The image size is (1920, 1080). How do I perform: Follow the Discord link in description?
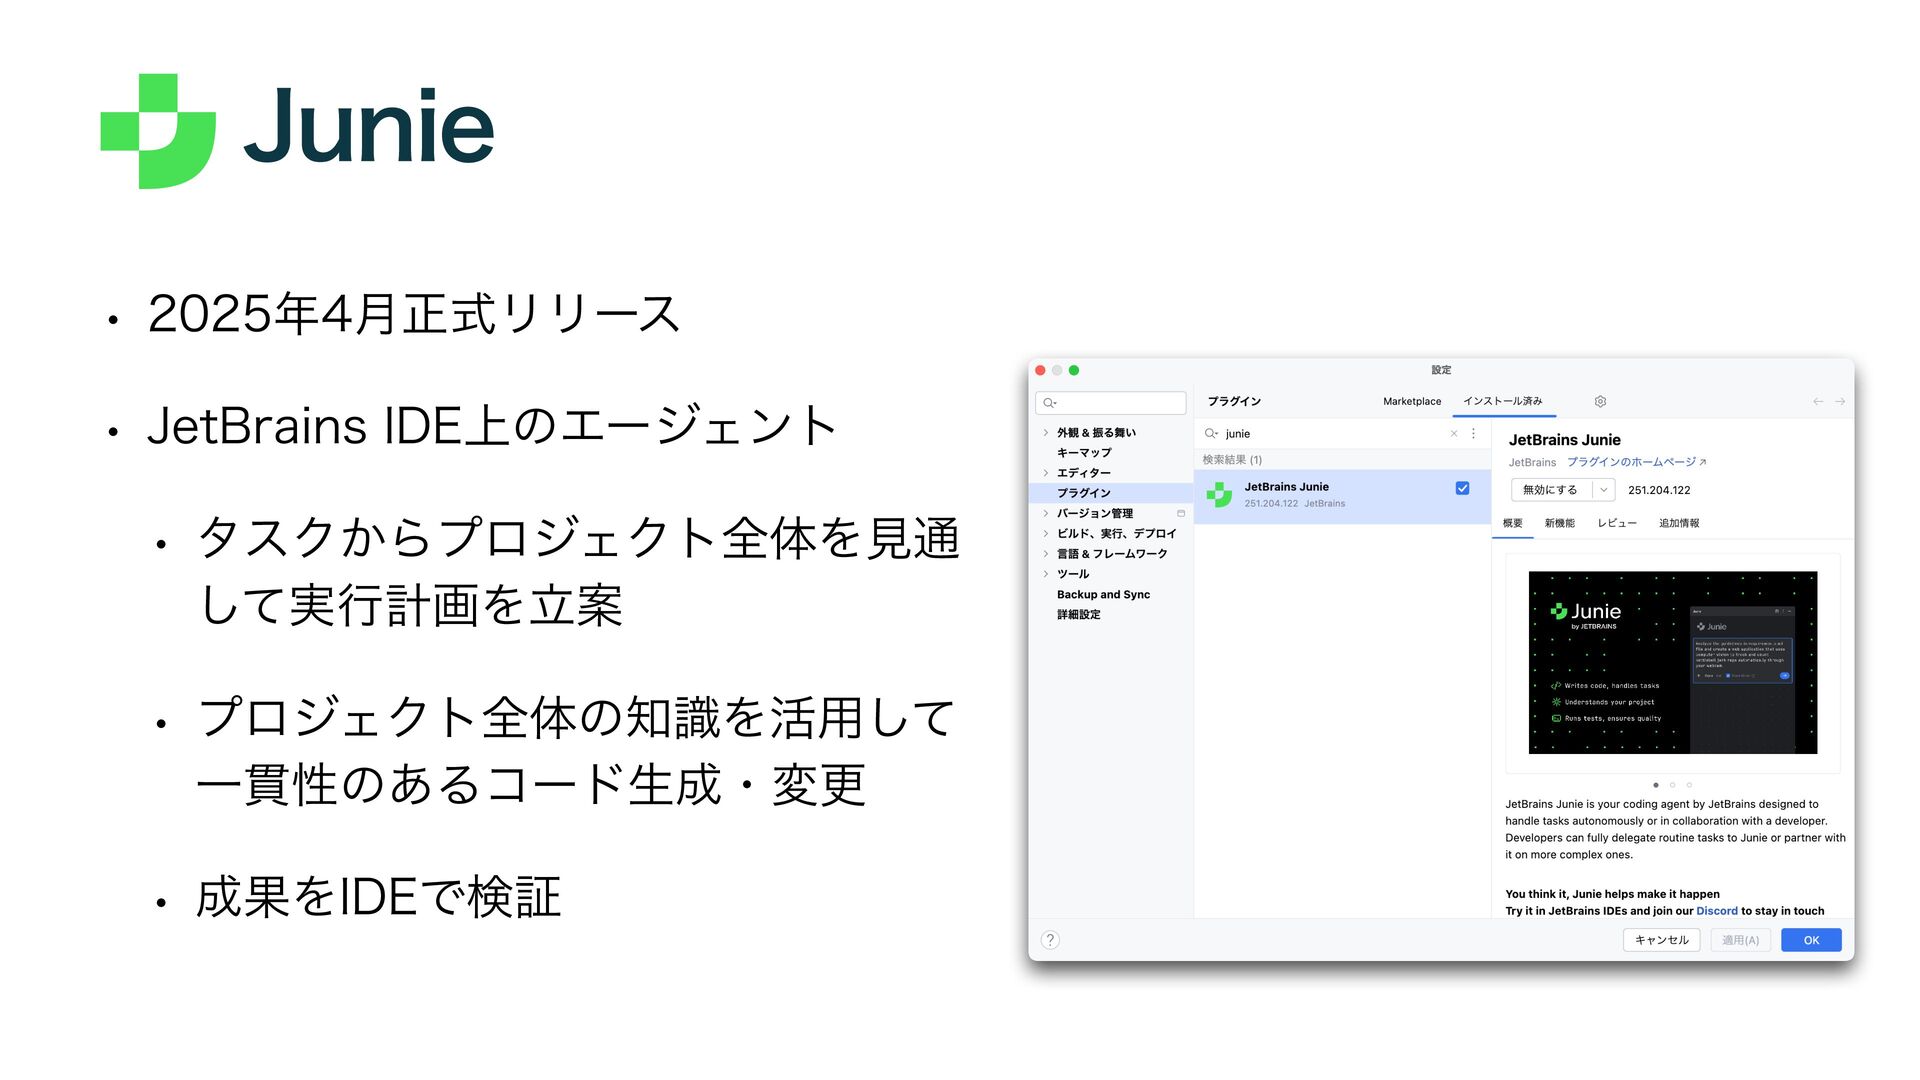[1717, 911]
